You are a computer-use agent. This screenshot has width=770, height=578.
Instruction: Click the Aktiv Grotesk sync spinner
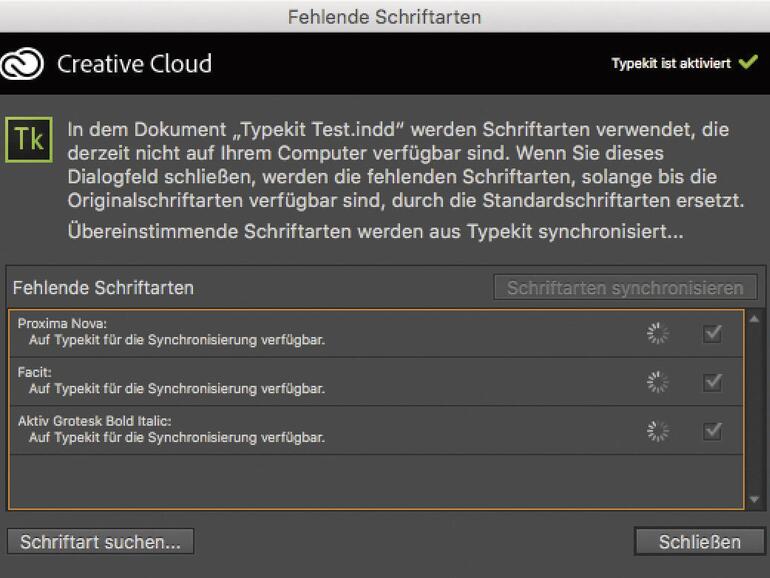pyautogui.click(x=658, y=431)
